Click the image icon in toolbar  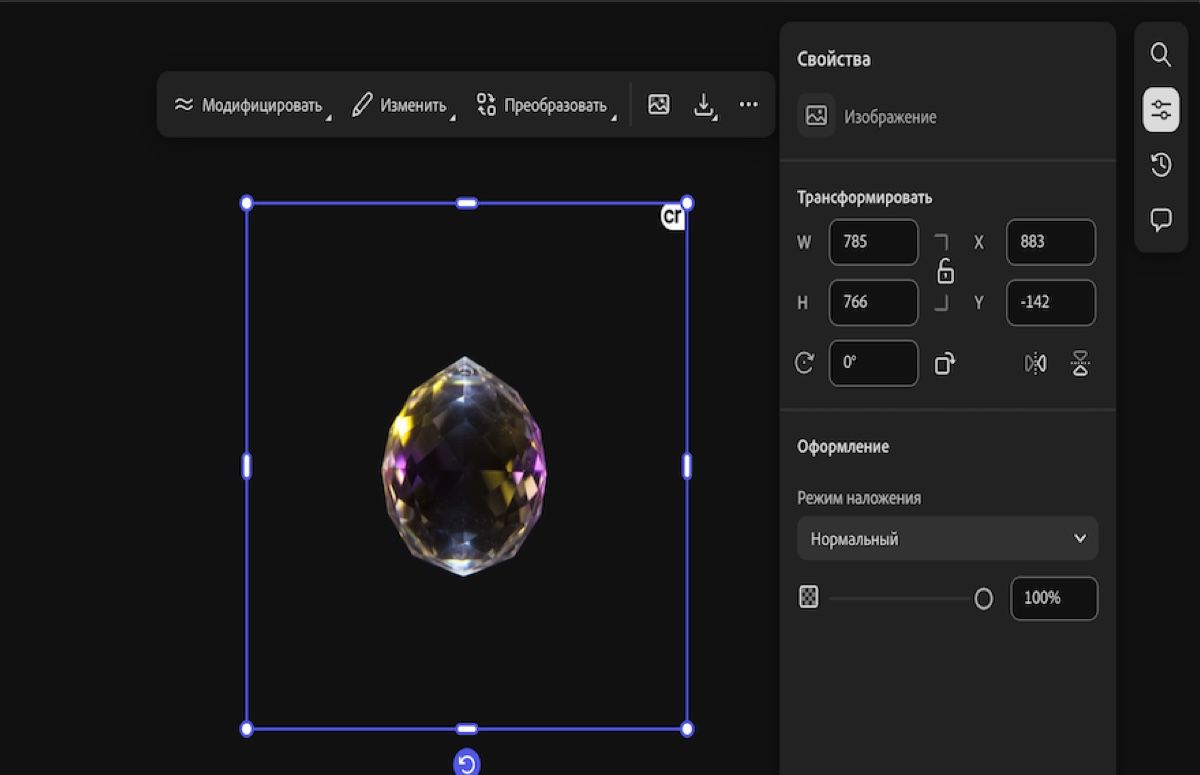658,104
